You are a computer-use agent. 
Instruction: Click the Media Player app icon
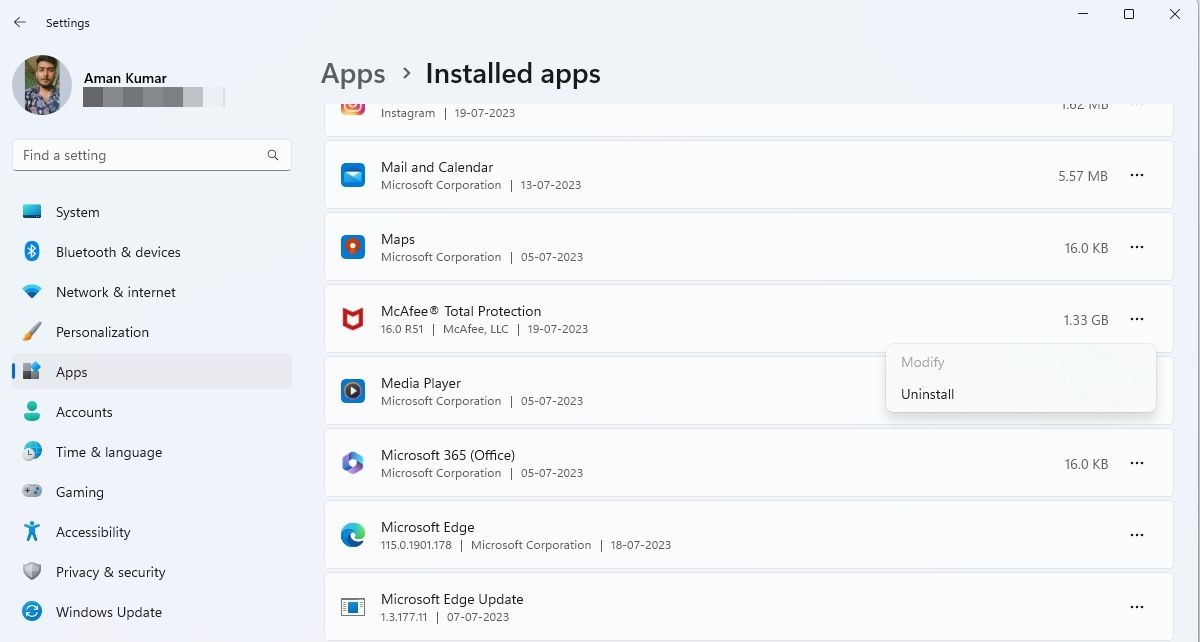click(353, 391)
